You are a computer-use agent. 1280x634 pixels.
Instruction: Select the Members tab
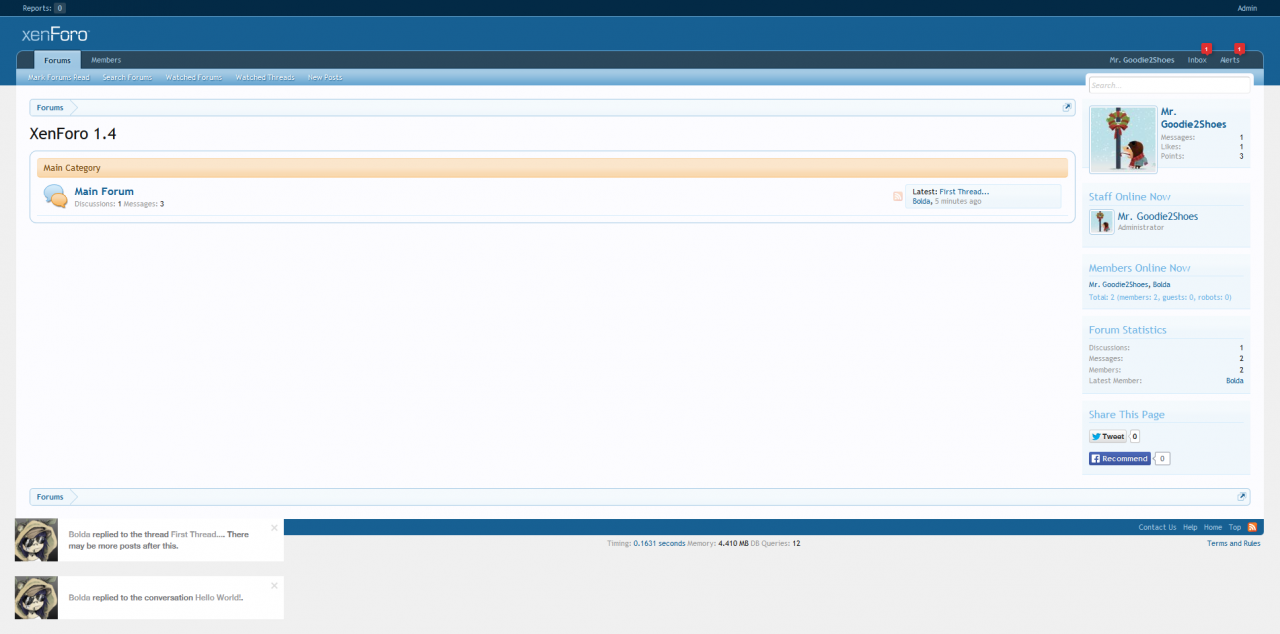pyautogui.click(x=106, y=60)
